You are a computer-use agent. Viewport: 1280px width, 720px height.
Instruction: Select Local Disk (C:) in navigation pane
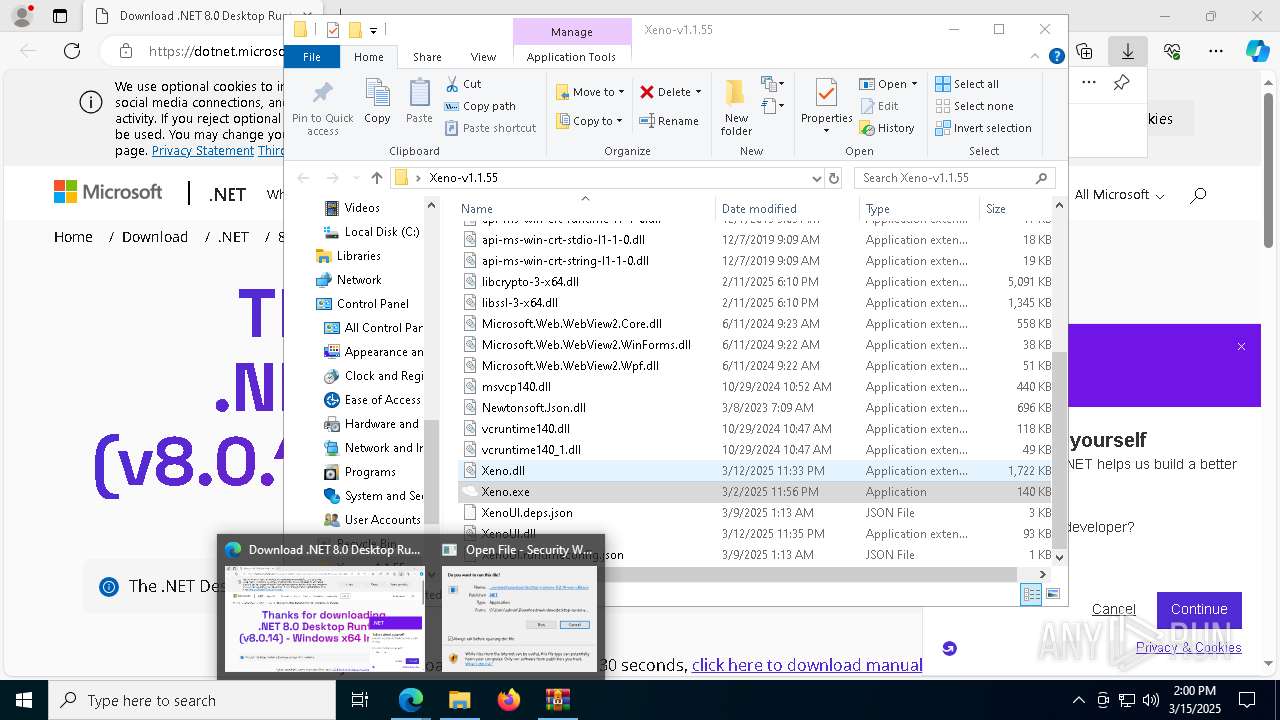coord(381,232)
